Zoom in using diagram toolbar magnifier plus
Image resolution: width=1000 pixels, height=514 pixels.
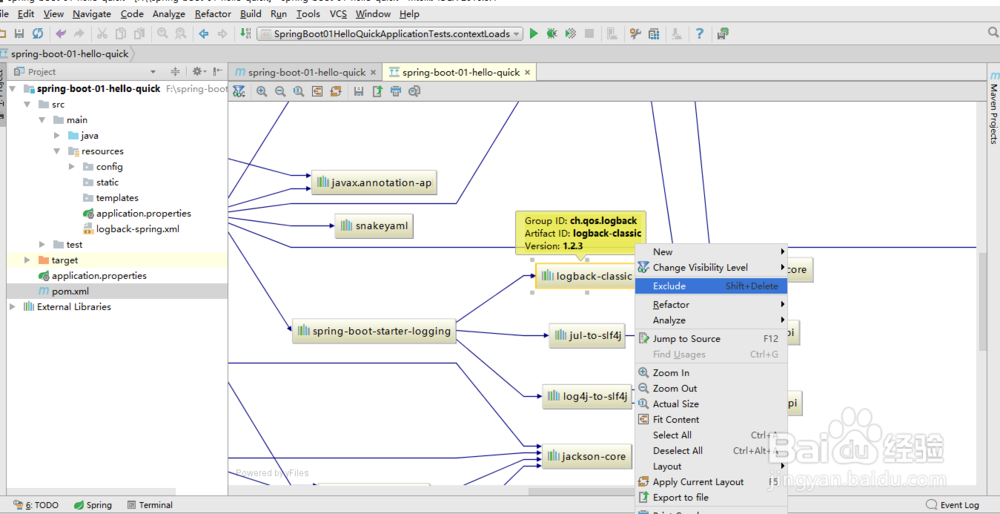261,91
